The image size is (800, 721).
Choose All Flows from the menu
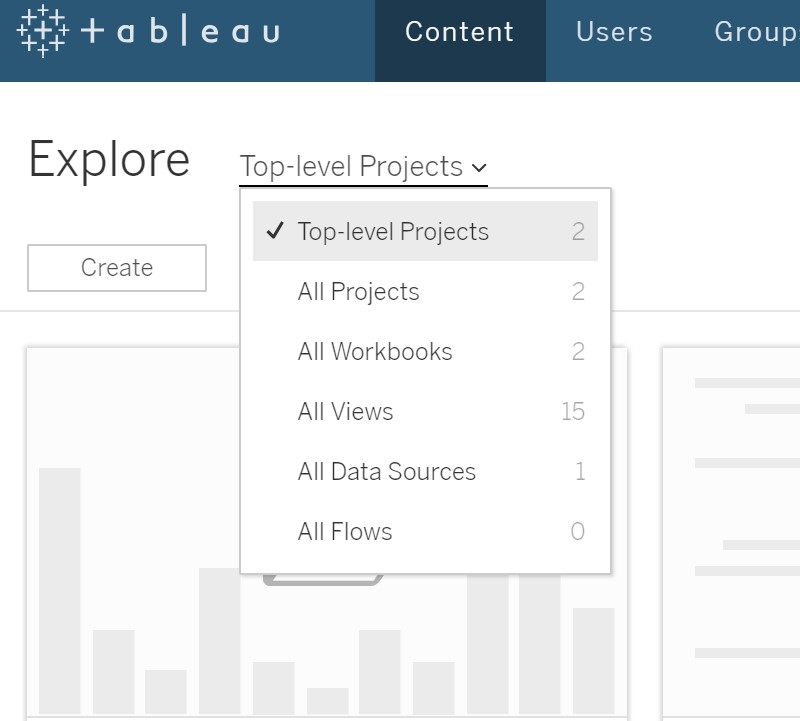click(x=425, y=531)
